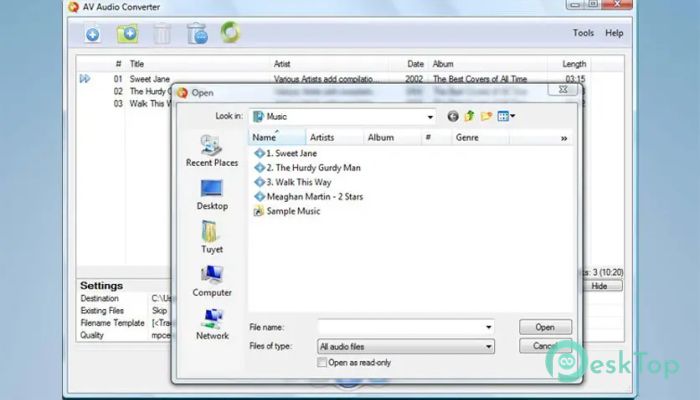Click the icon for Walk This Way file

click(x=259, y=182)
